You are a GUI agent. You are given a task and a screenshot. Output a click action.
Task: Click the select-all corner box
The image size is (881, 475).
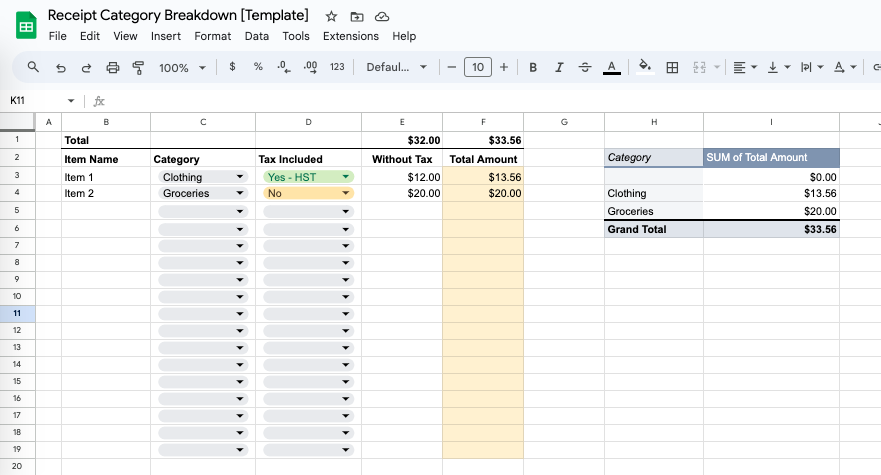(17, 122)
